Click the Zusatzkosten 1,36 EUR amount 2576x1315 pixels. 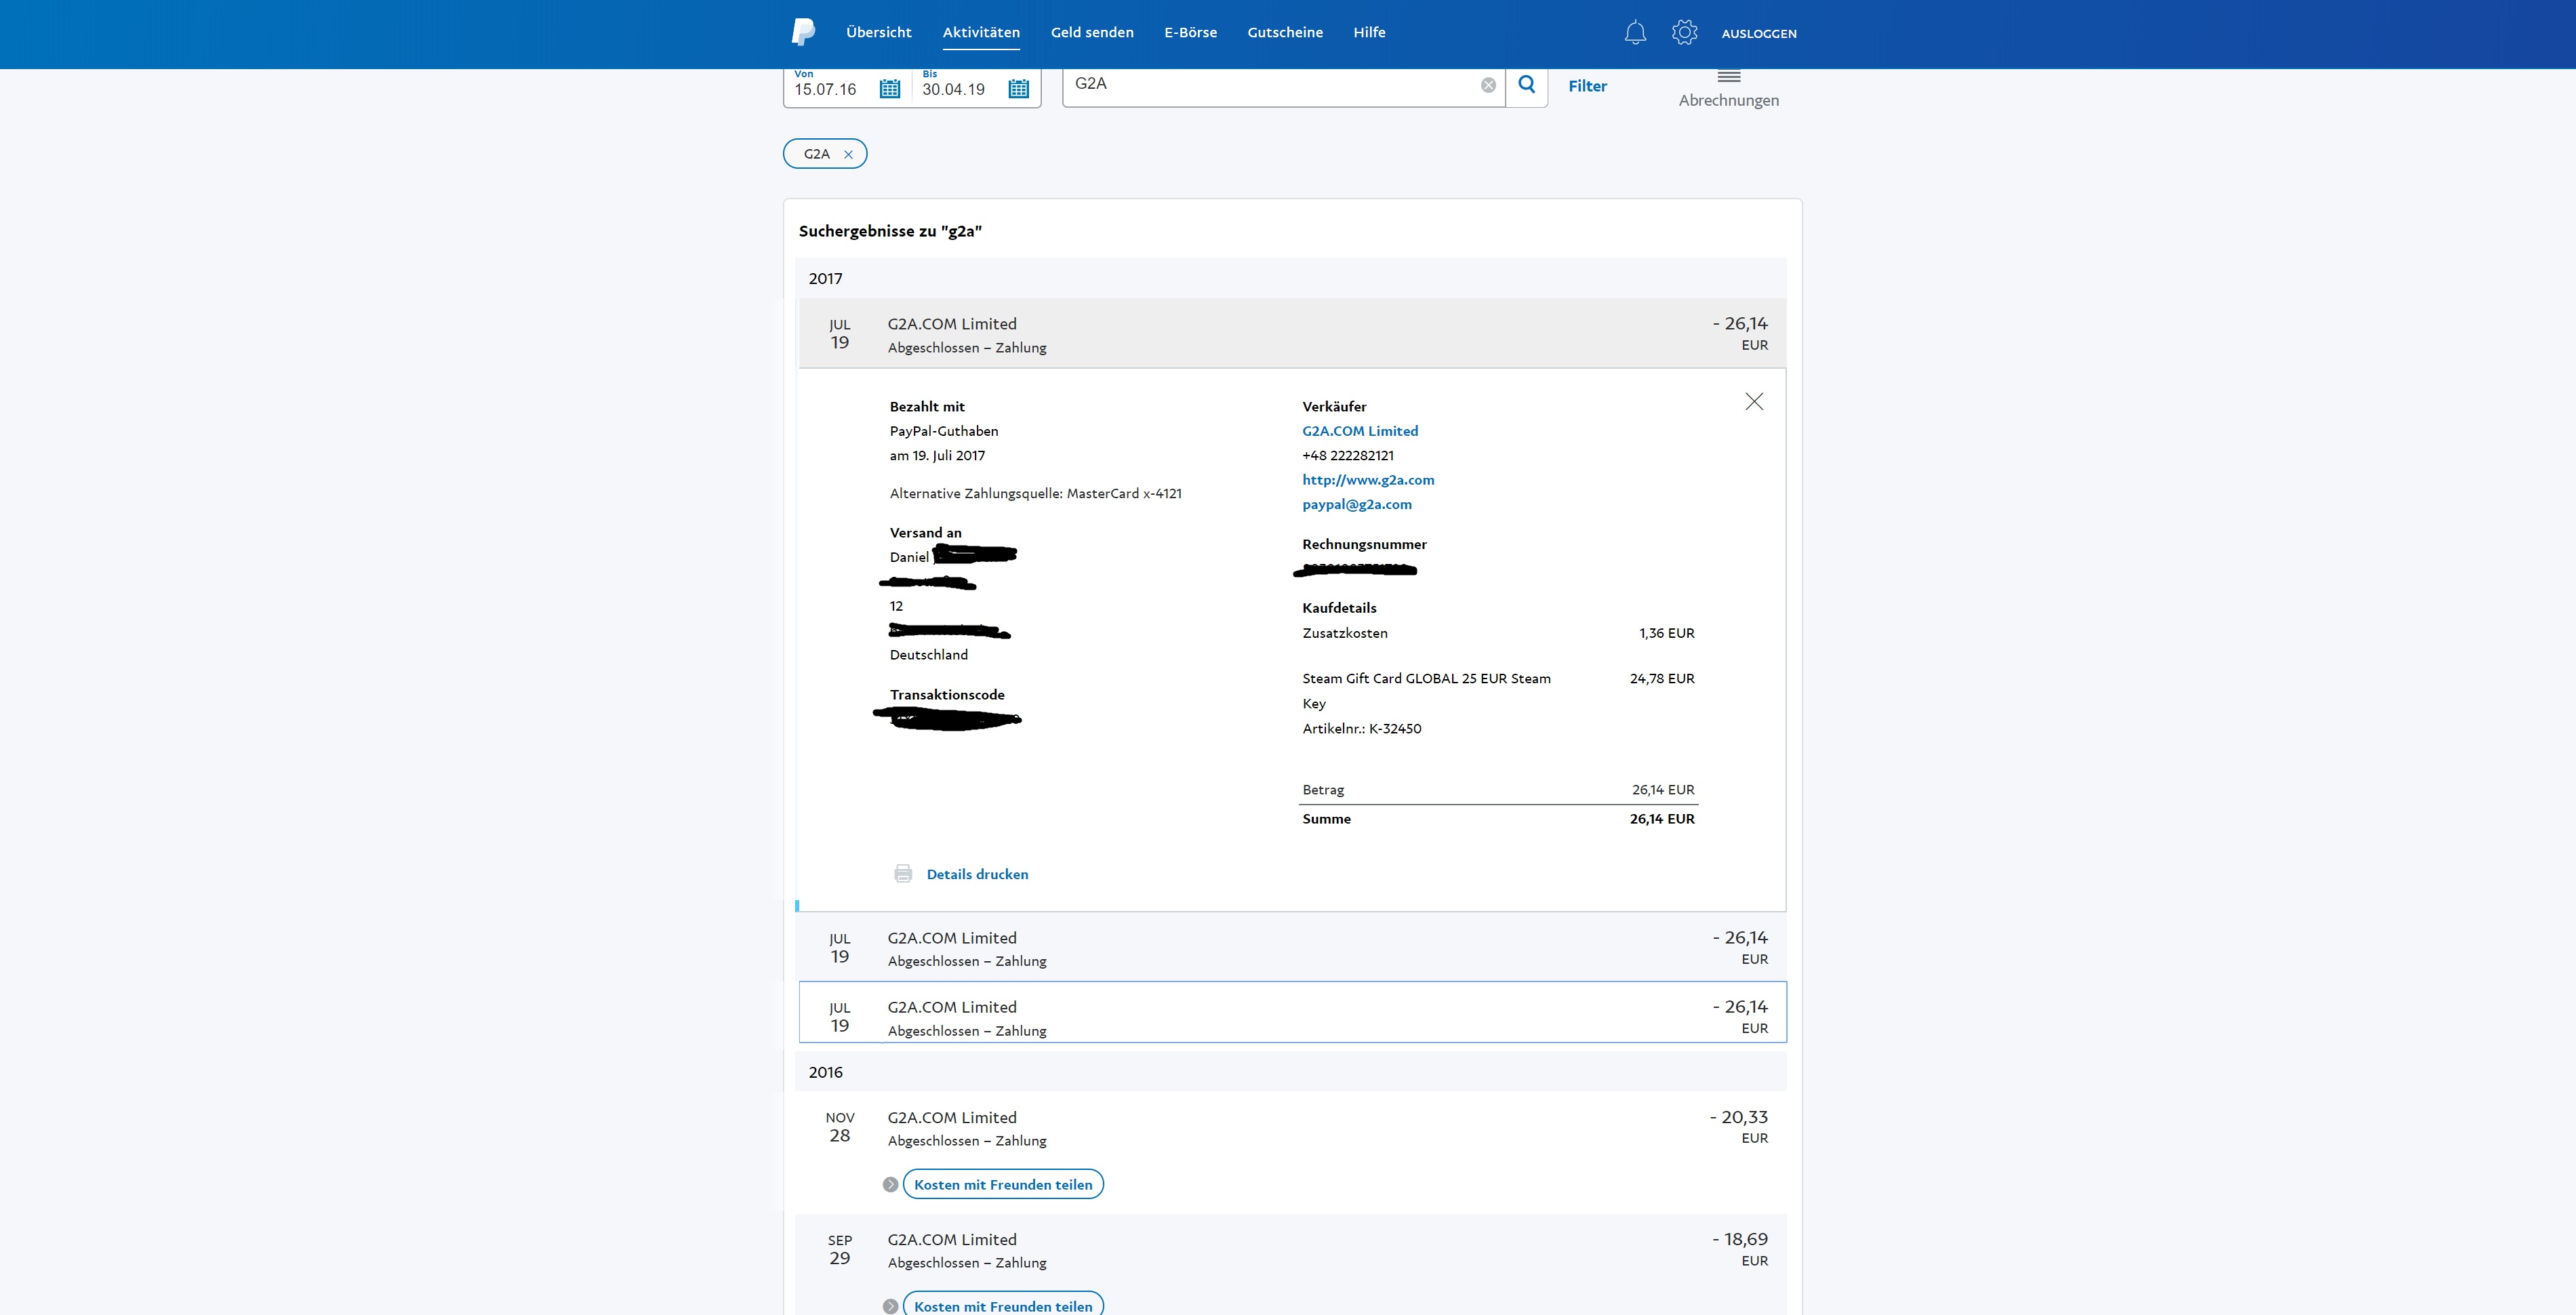pyautogui.click(x=1666, y=633)
